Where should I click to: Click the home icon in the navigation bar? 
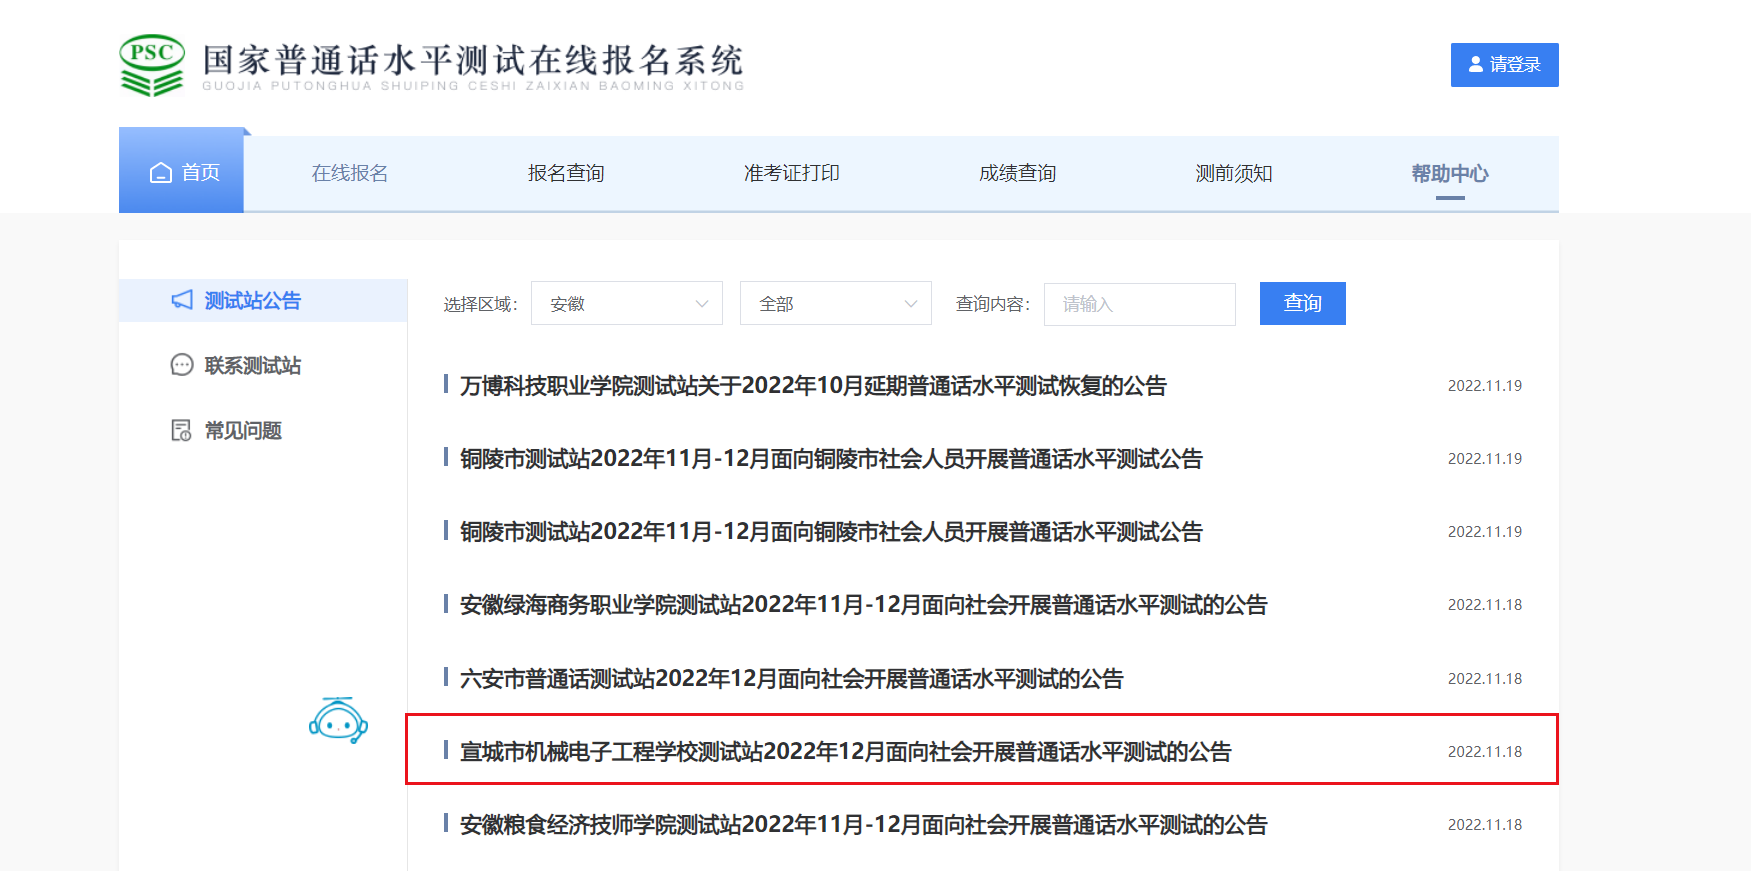click(161, 173)
